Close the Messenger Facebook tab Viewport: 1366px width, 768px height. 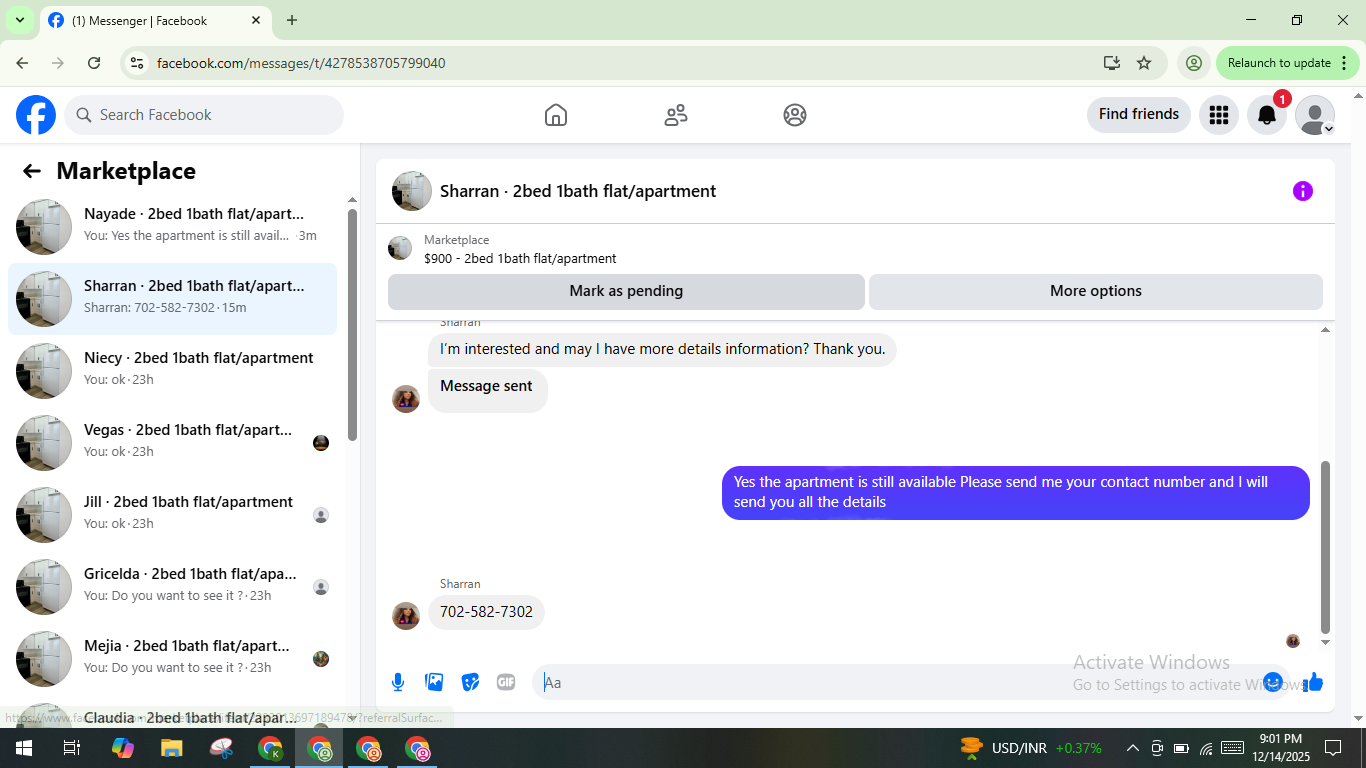pyautogui.click(x=256, y=20)
